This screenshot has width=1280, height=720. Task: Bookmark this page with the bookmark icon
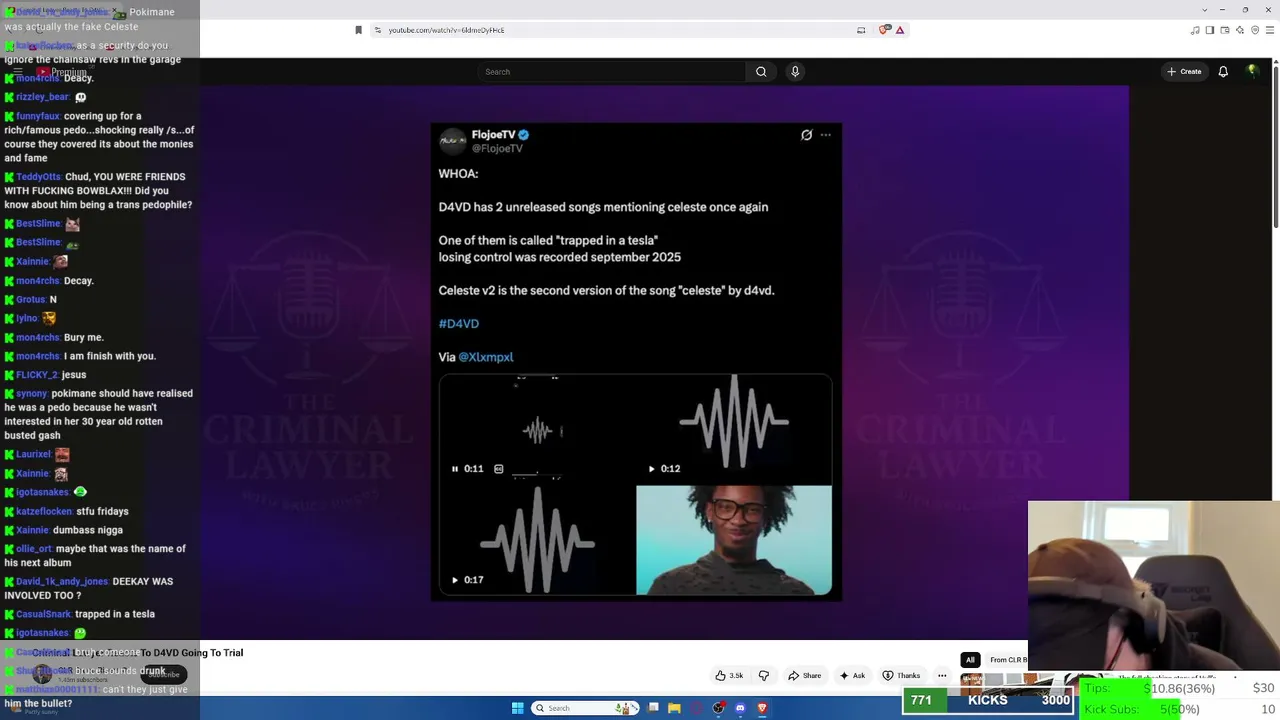pyautogui.click(x=358, y=30)
